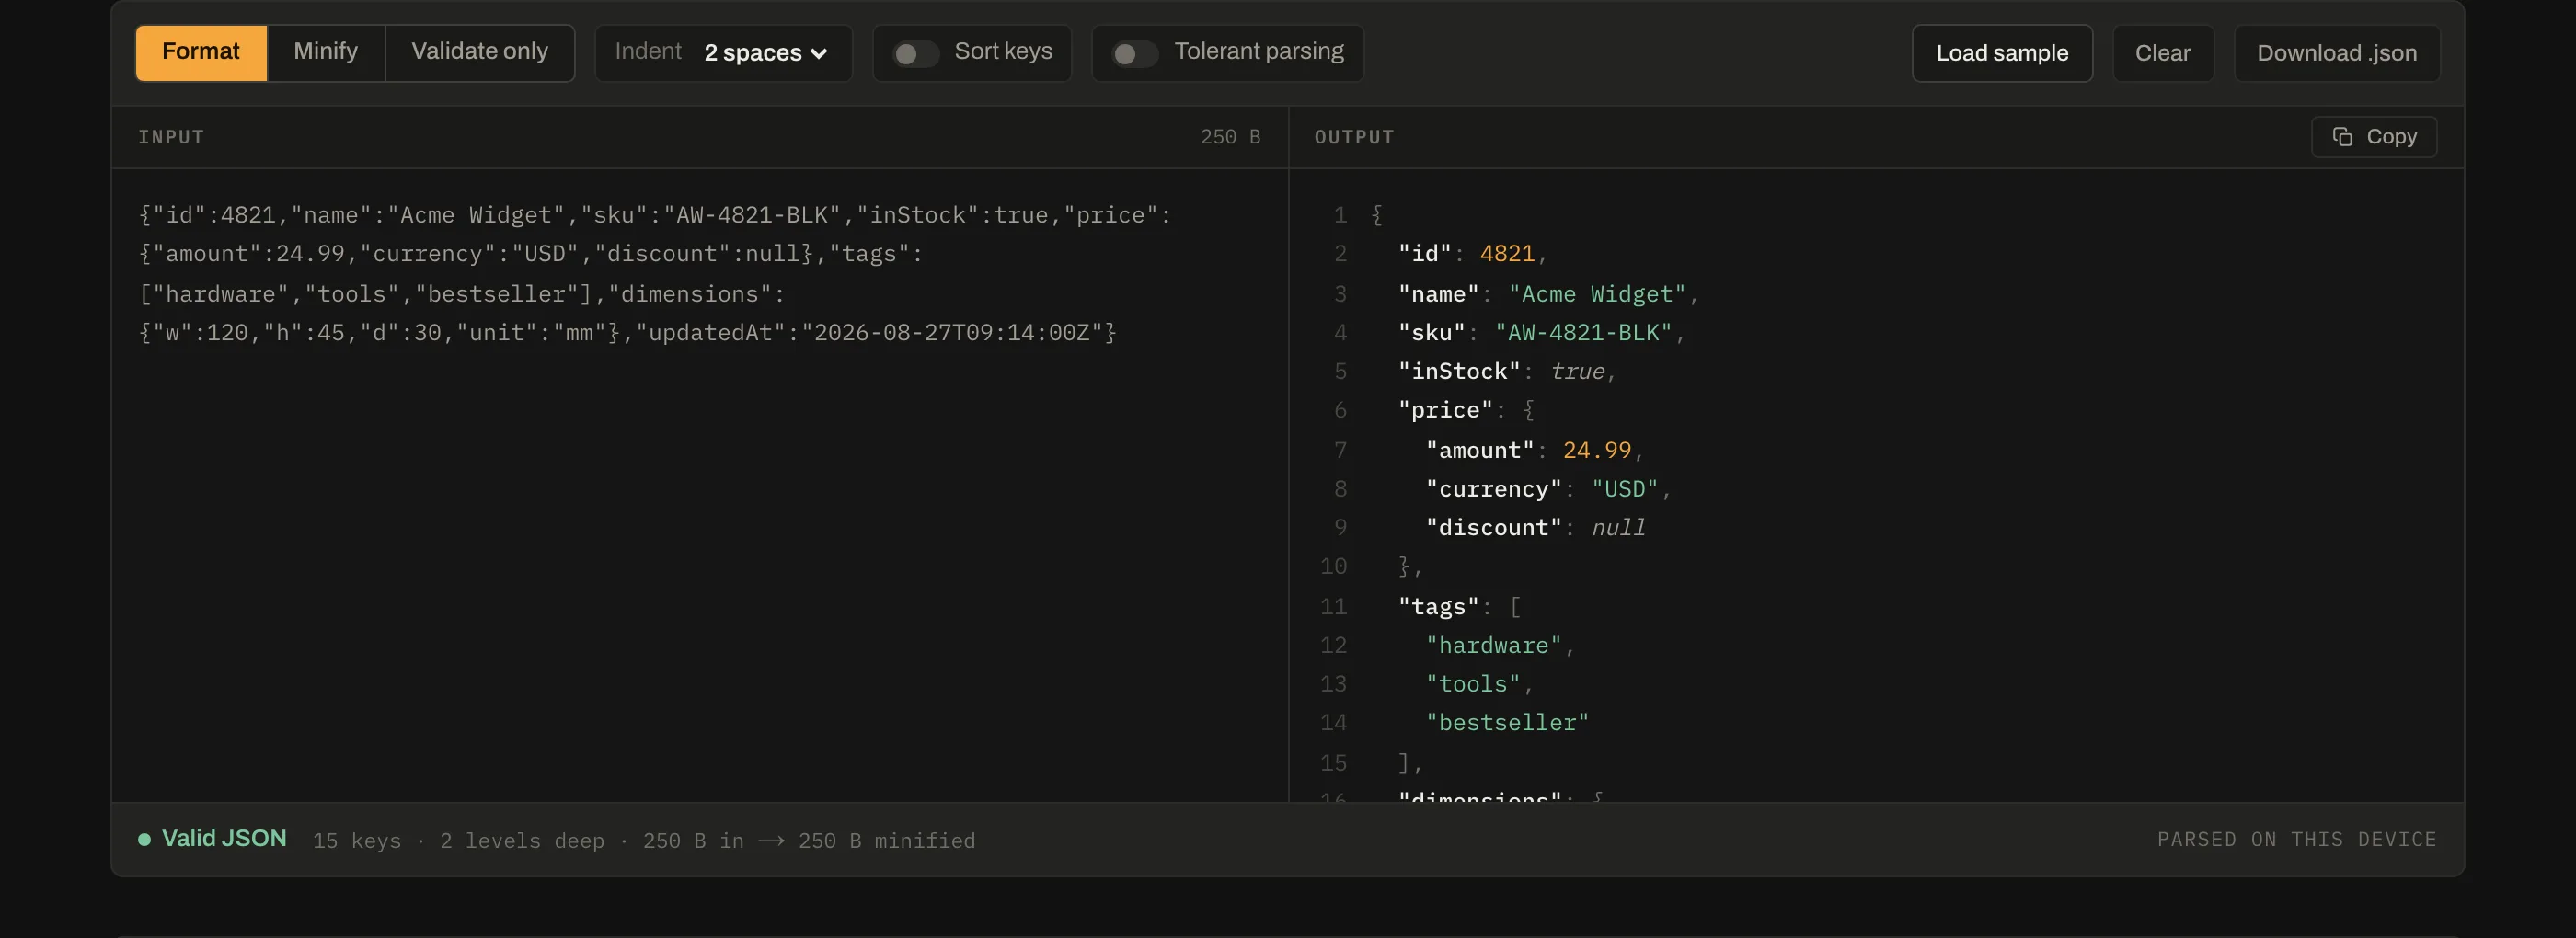Load the sample JSON
The height and width of the screenshot is (938, 2576).
pyautogui.click(x=2002, y=53)
